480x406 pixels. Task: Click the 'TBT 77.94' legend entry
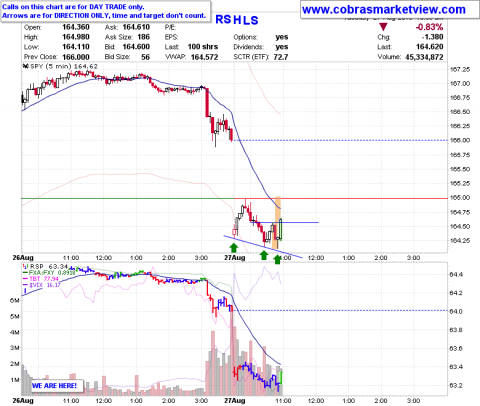pos(40,279)
